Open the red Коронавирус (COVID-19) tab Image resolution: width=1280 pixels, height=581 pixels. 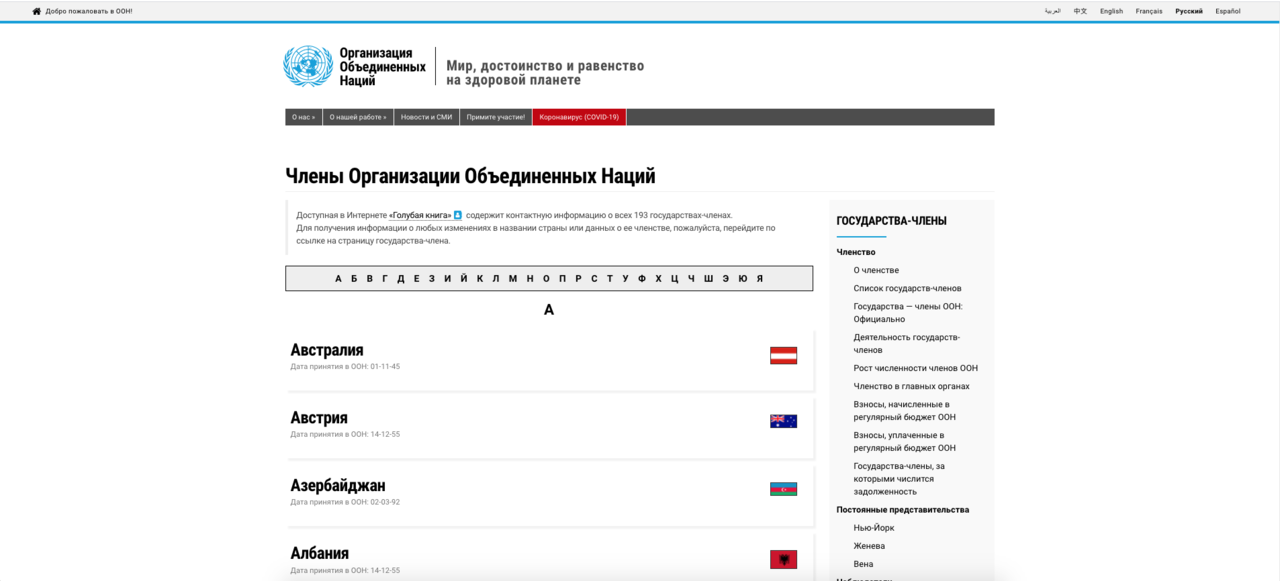click(579, 117)
